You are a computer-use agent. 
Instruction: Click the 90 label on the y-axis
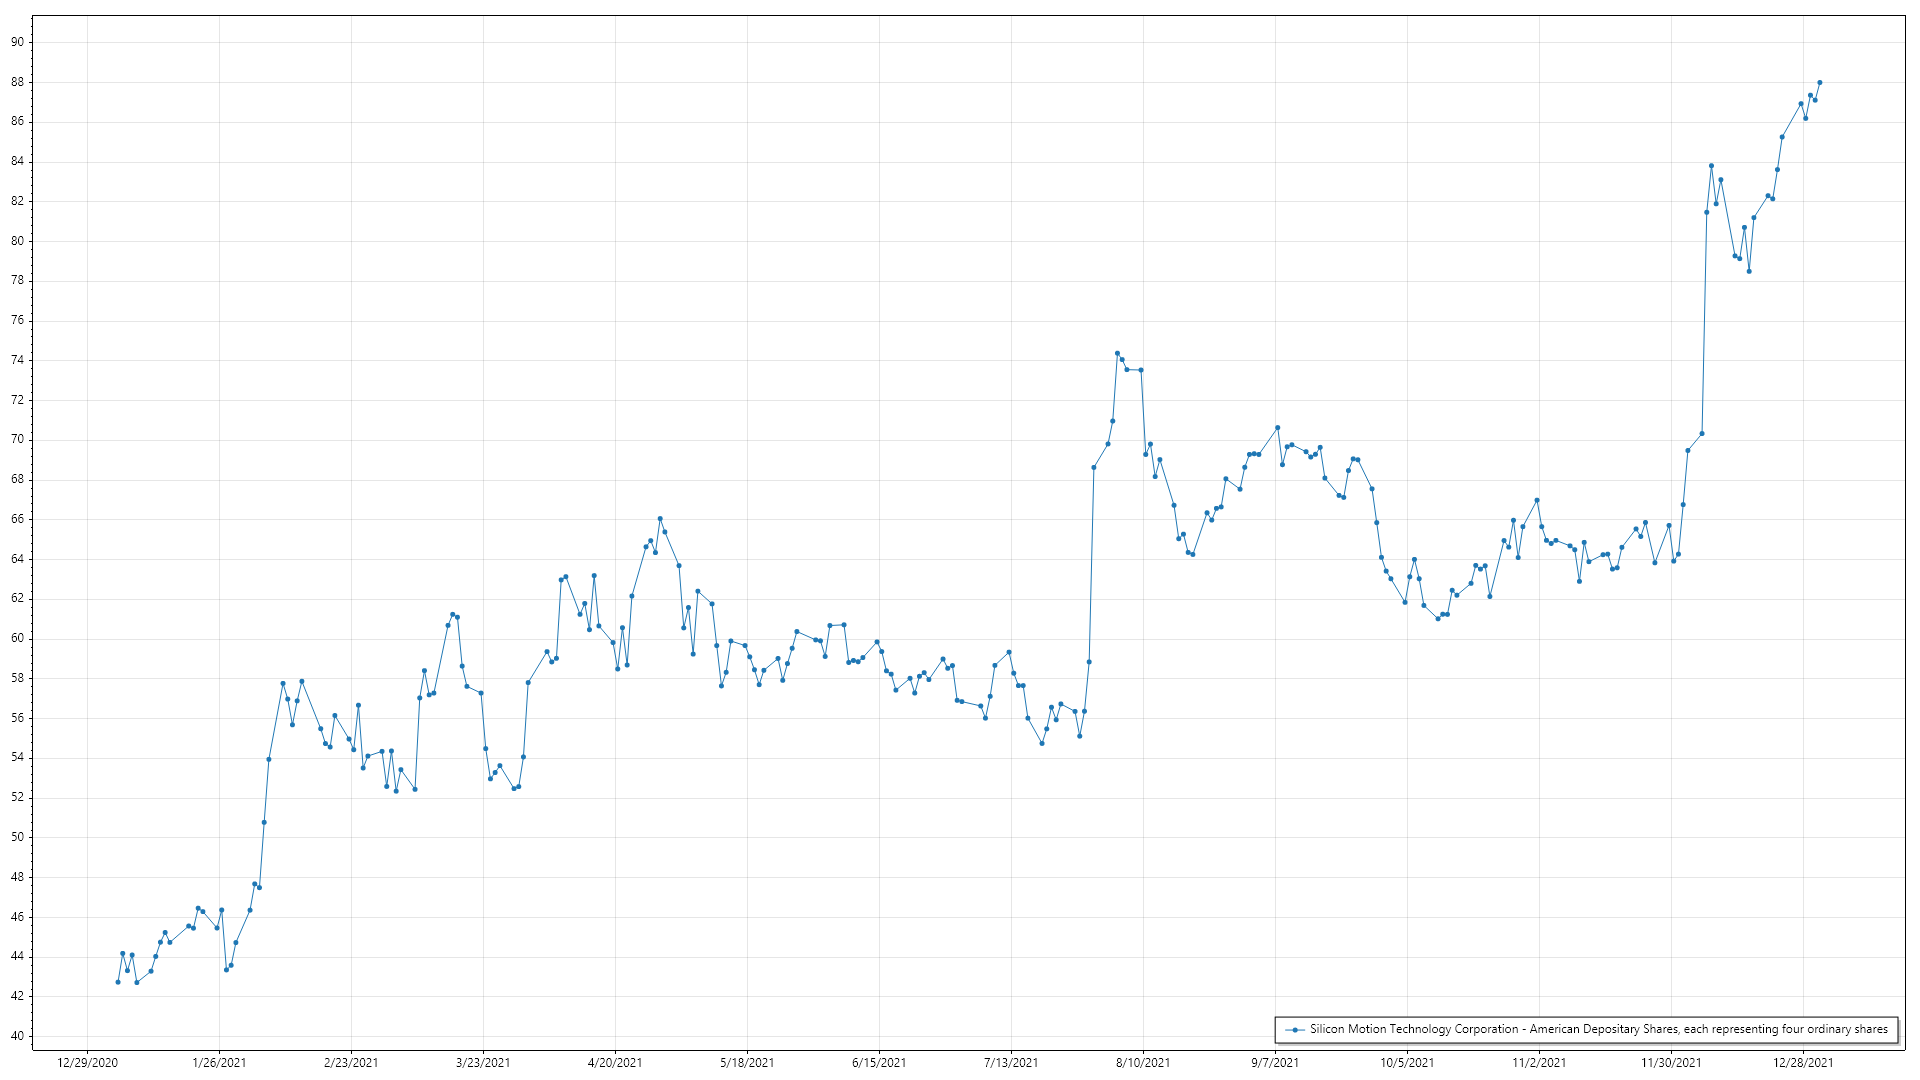(x=18, y=42)
